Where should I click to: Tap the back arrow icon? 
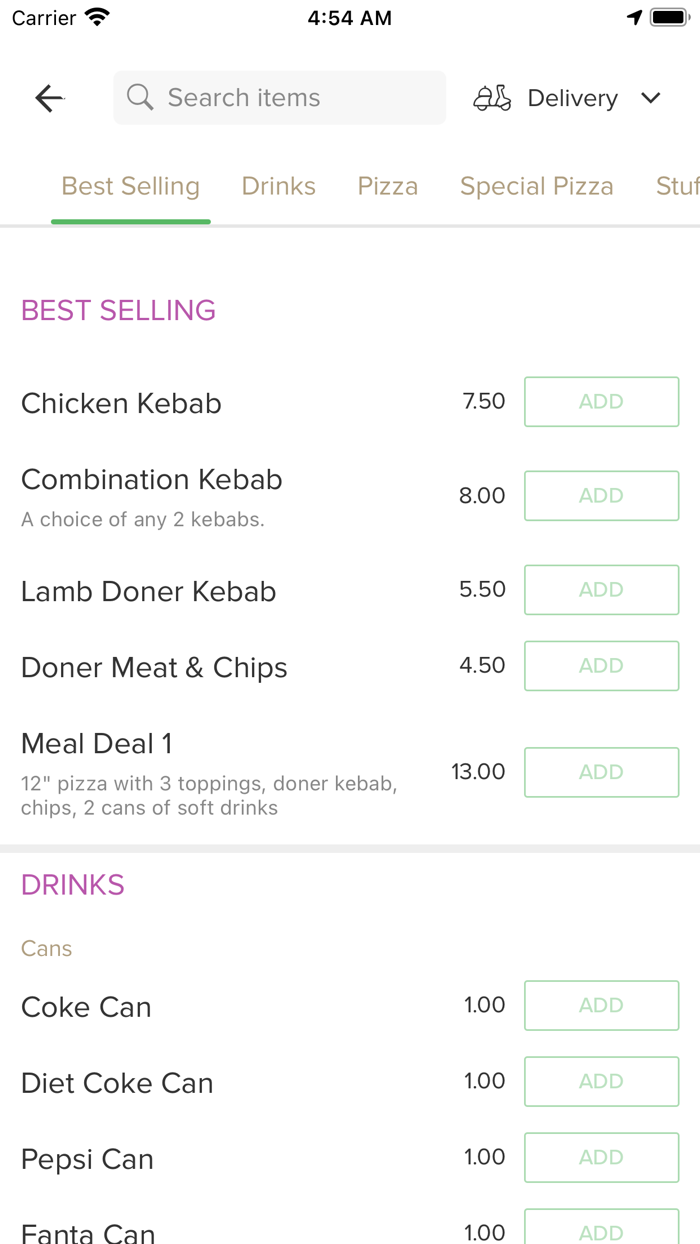pyautogui.click(x=49, y=98)
